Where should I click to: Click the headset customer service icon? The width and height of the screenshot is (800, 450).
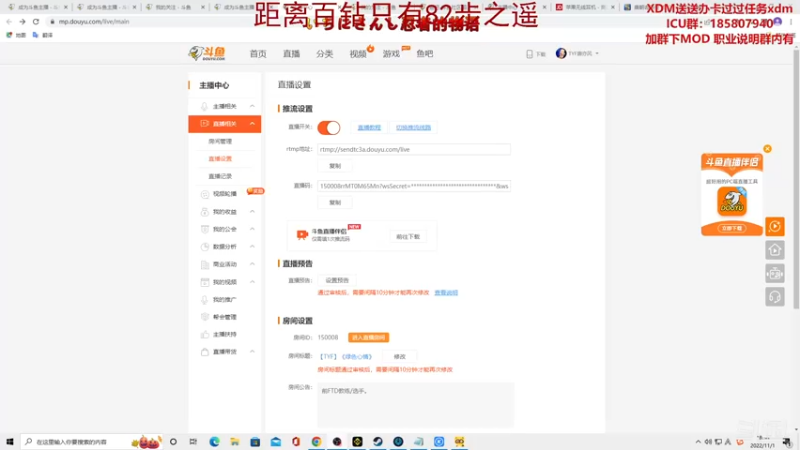(774, 297)
